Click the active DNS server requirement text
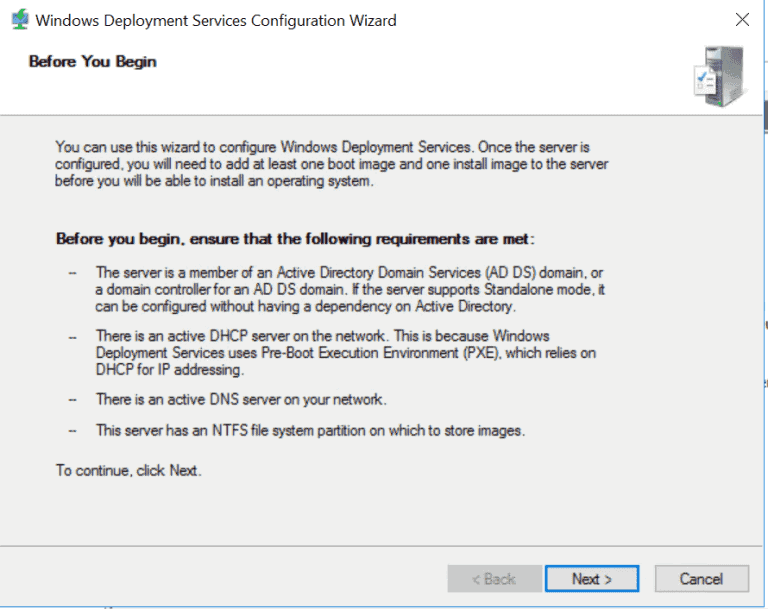768x609 pixels. pos(240,400)
